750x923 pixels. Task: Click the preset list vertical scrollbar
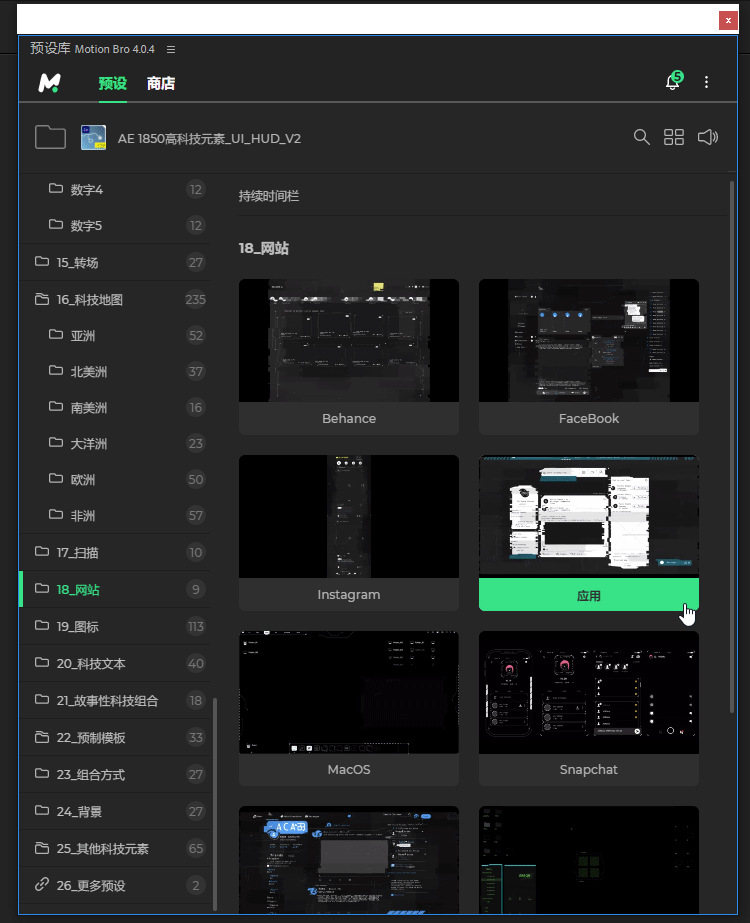[x=732, y=447]
